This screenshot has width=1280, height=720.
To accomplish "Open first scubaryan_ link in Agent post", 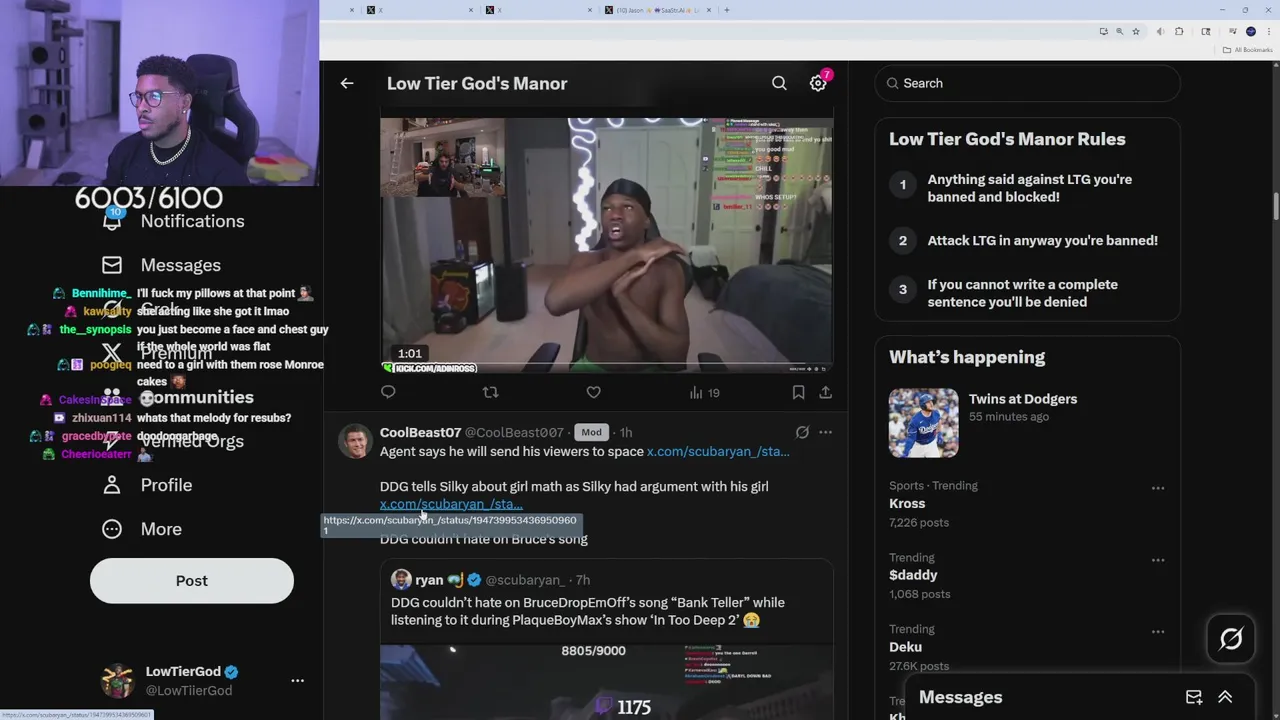I will click(x=718, y=452).
